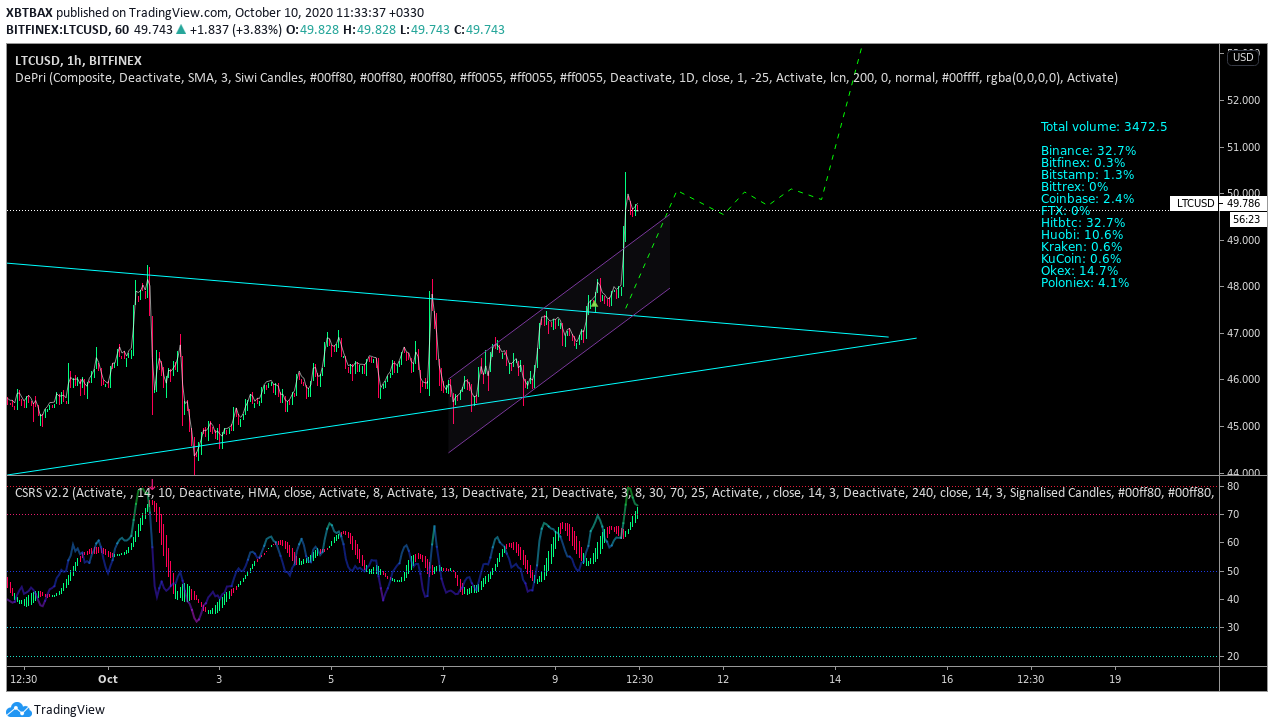Select the green up-arrow marker on chart
1274x728 pixels.
tap(594, 303)
